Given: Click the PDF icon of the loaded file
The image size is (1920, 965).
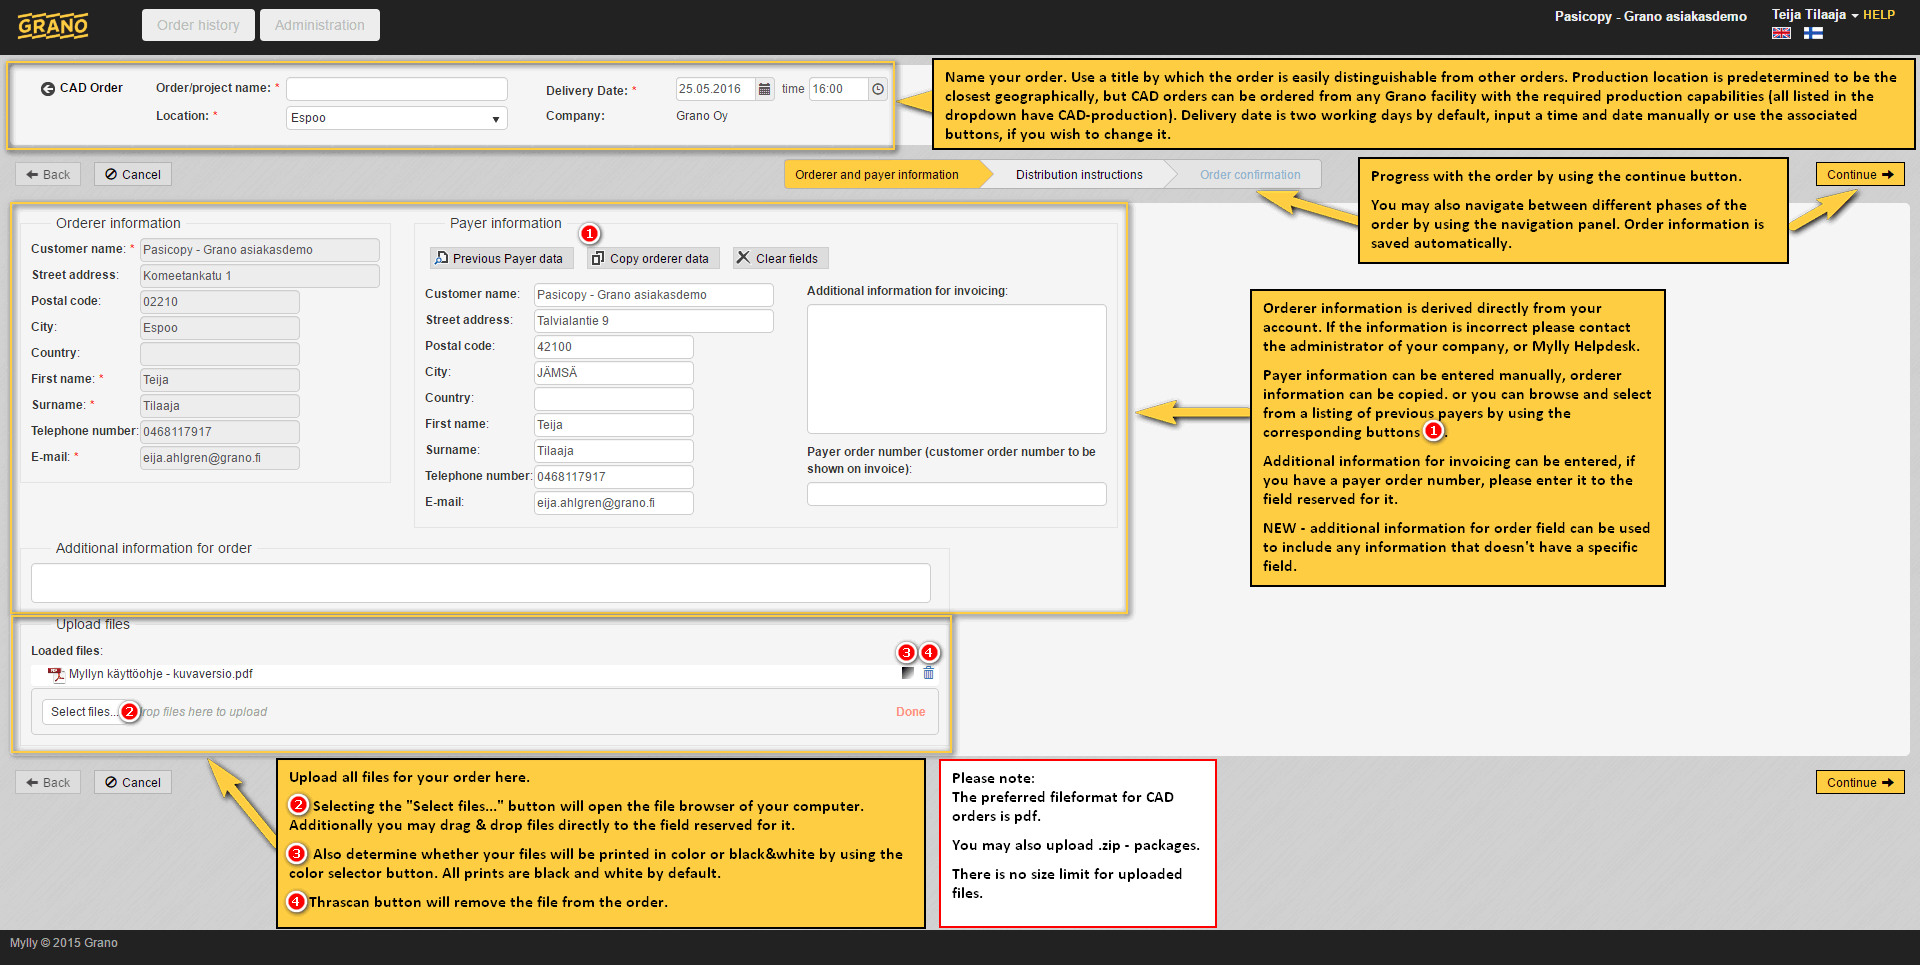Looking at the screenshot, I should 56,674.
